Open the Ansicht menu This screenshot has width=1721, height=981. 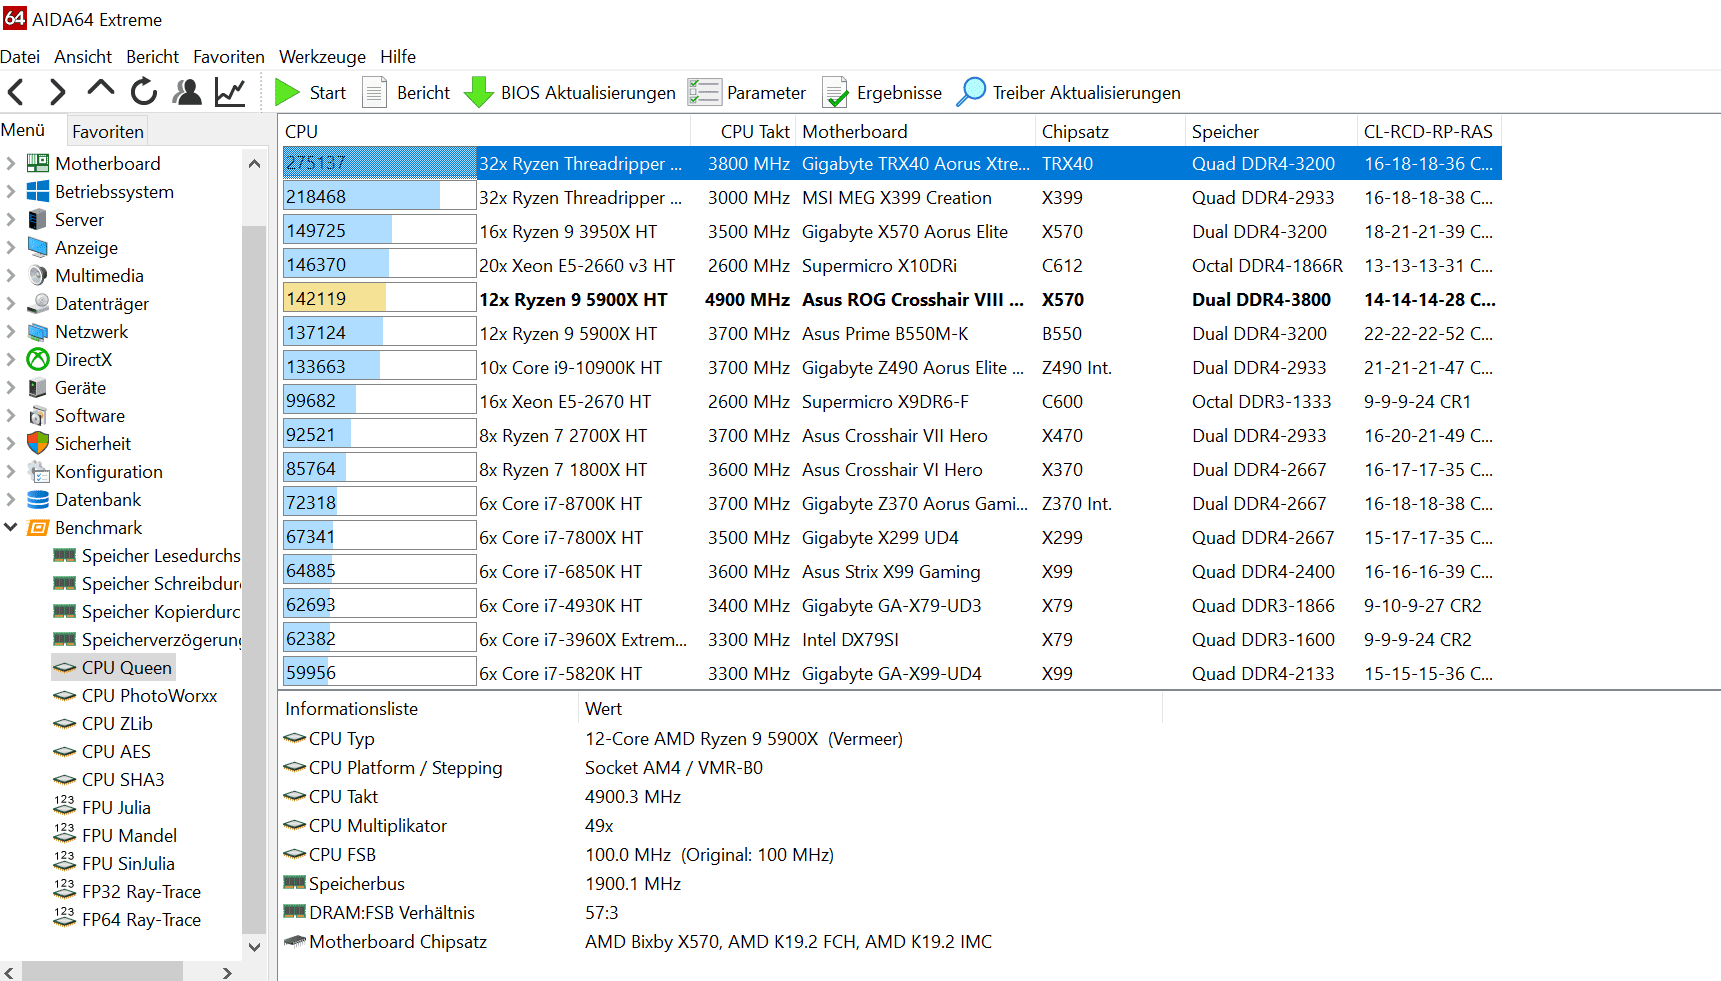tap(83, 57)
